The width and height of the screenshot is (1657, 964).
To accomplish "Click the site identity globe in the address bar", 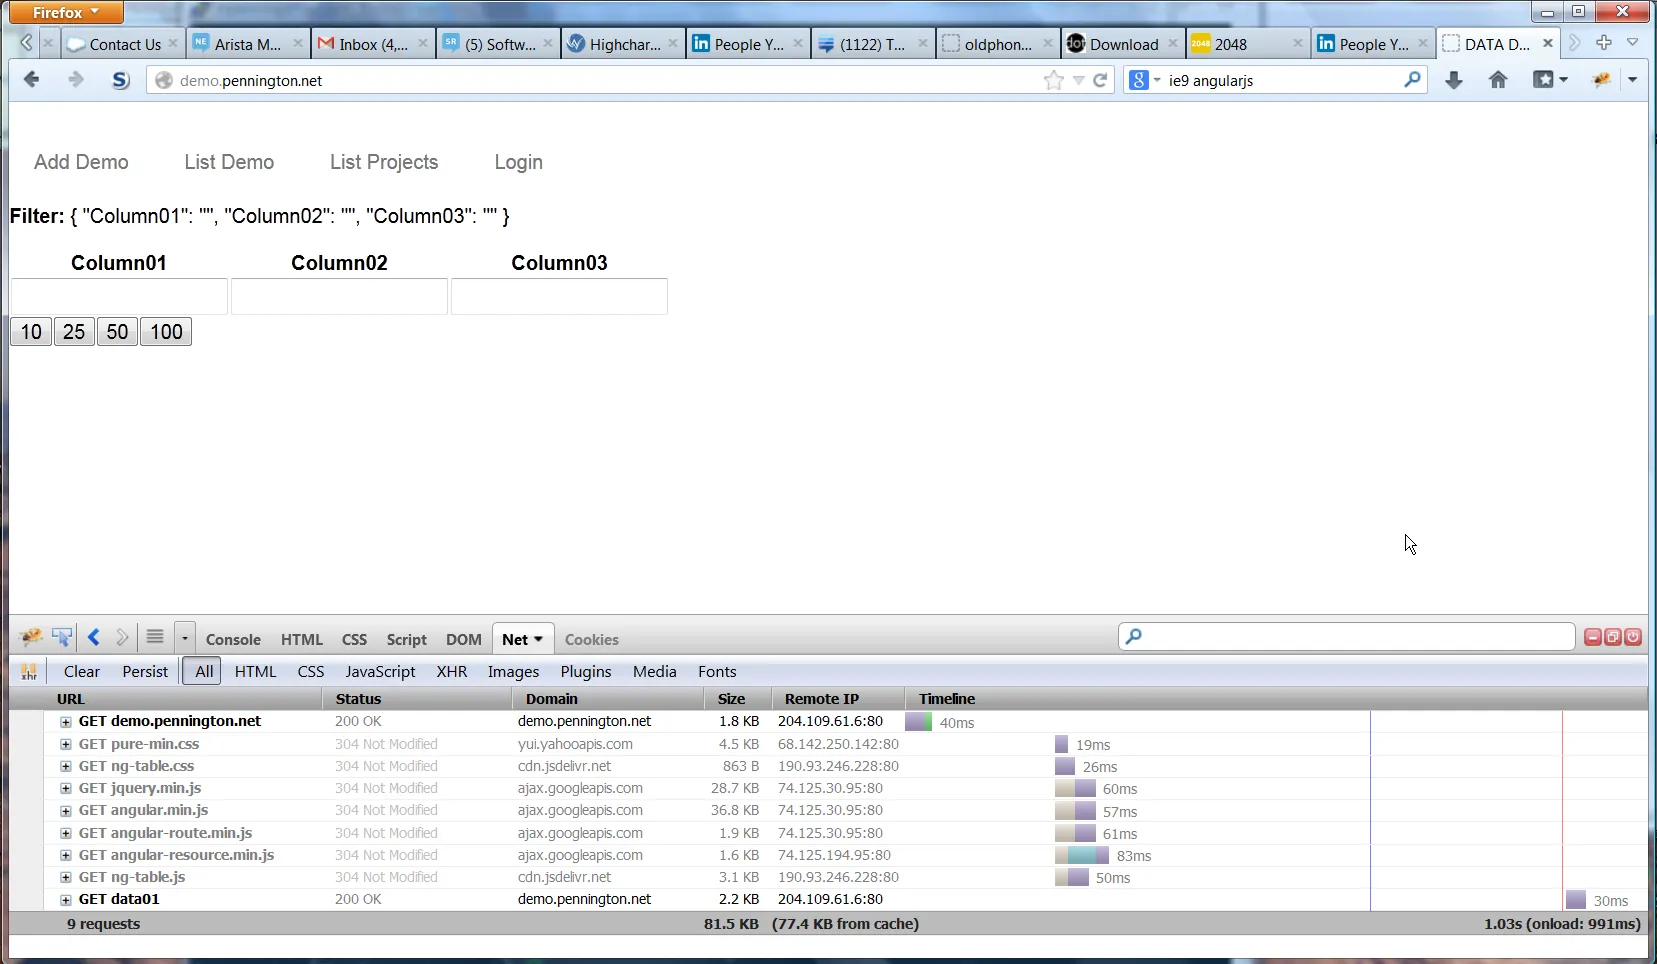I will point(164,80).
